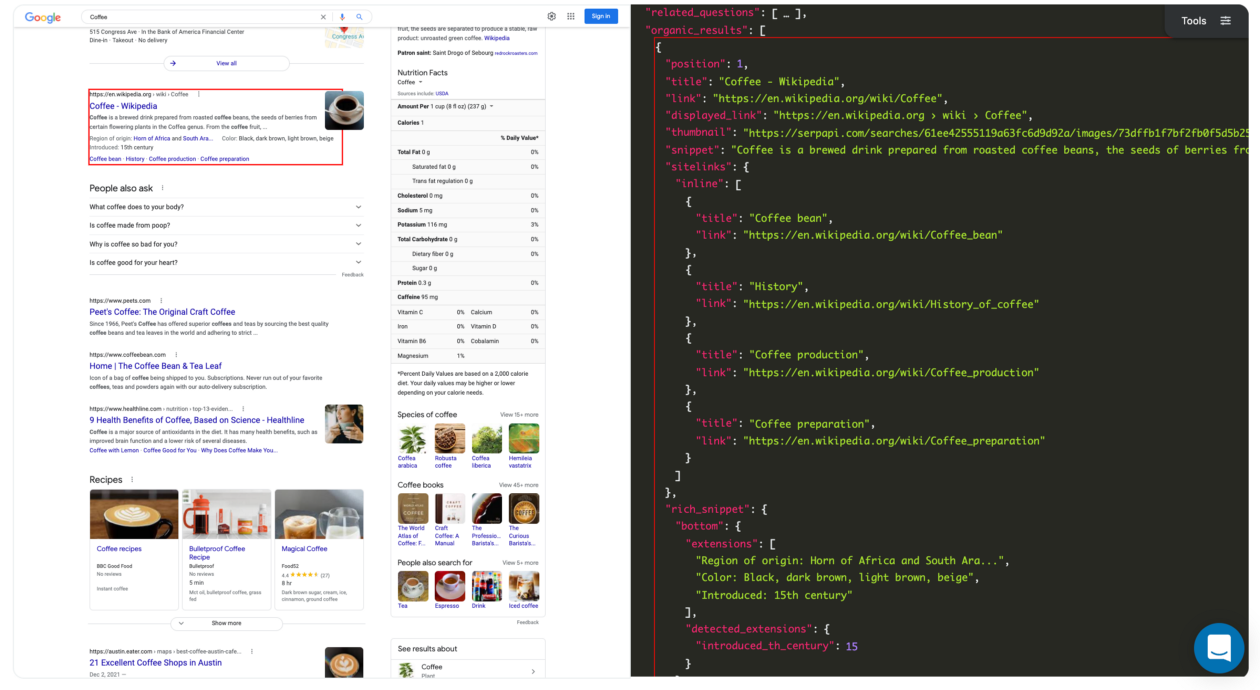Click View 45+ more coffee books
Image resolution: width=1260 pixels, height=690 pixels.
pyautogui.click(x=519, y=485)
